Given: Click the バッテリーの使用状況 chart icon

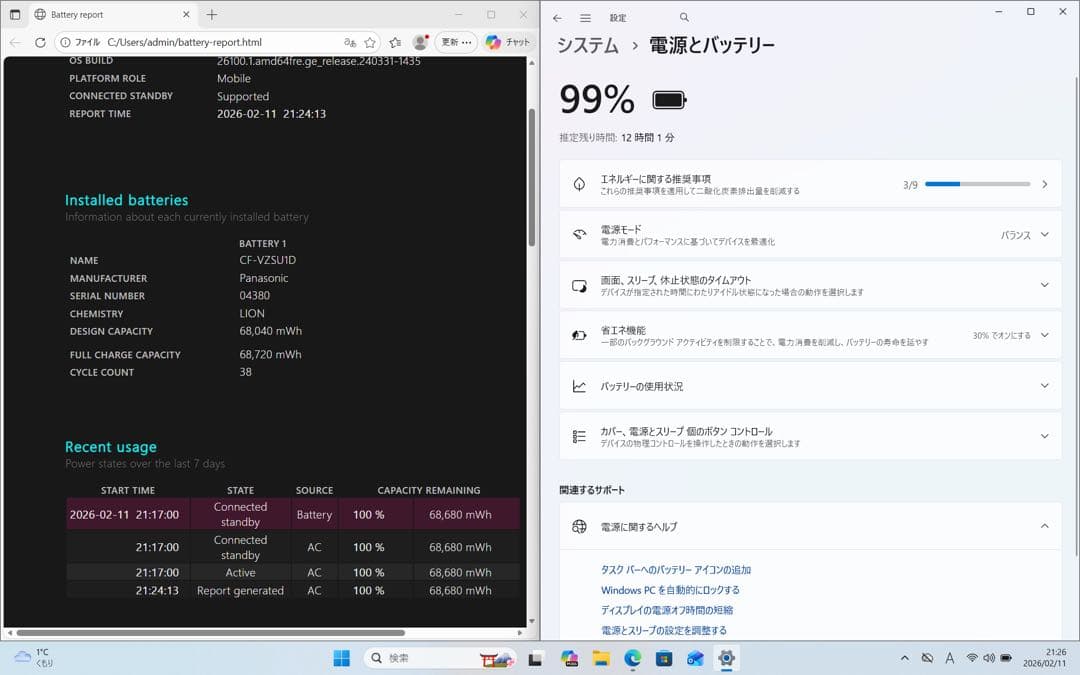Looking at the screenshot, I should 578,385.
